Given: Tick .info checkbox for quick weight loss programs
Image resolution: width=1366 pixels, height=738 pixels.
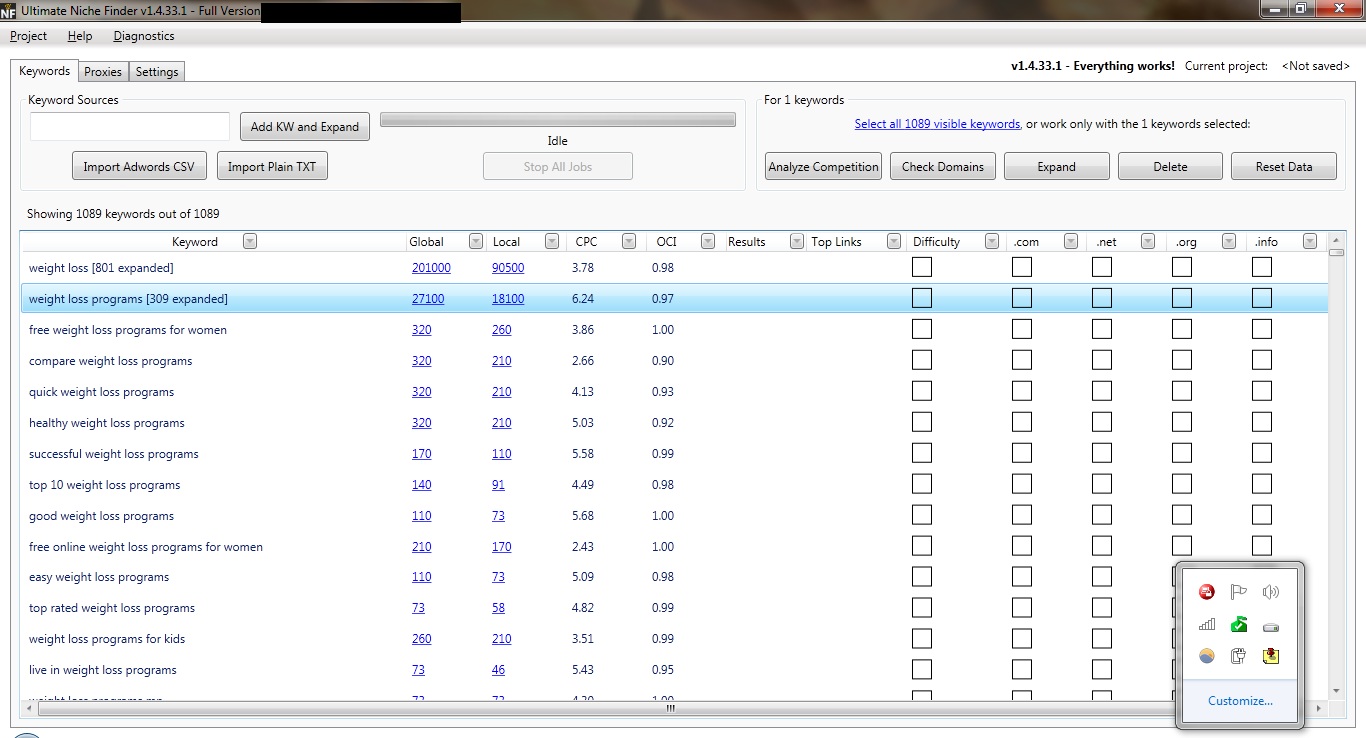Looking at the screenshot, I should click(x=1262, y=391).
